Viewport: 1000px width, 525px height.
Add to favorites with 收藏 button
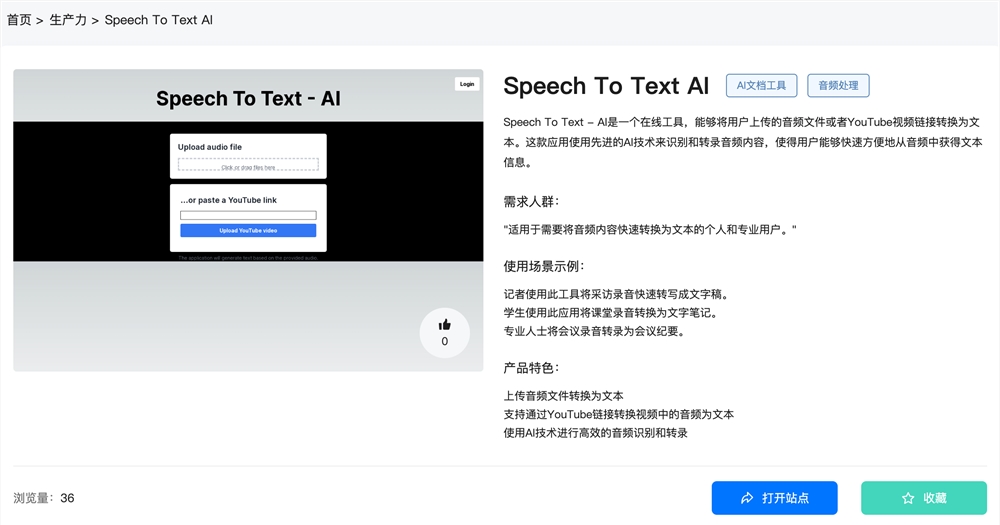point(923,498)
